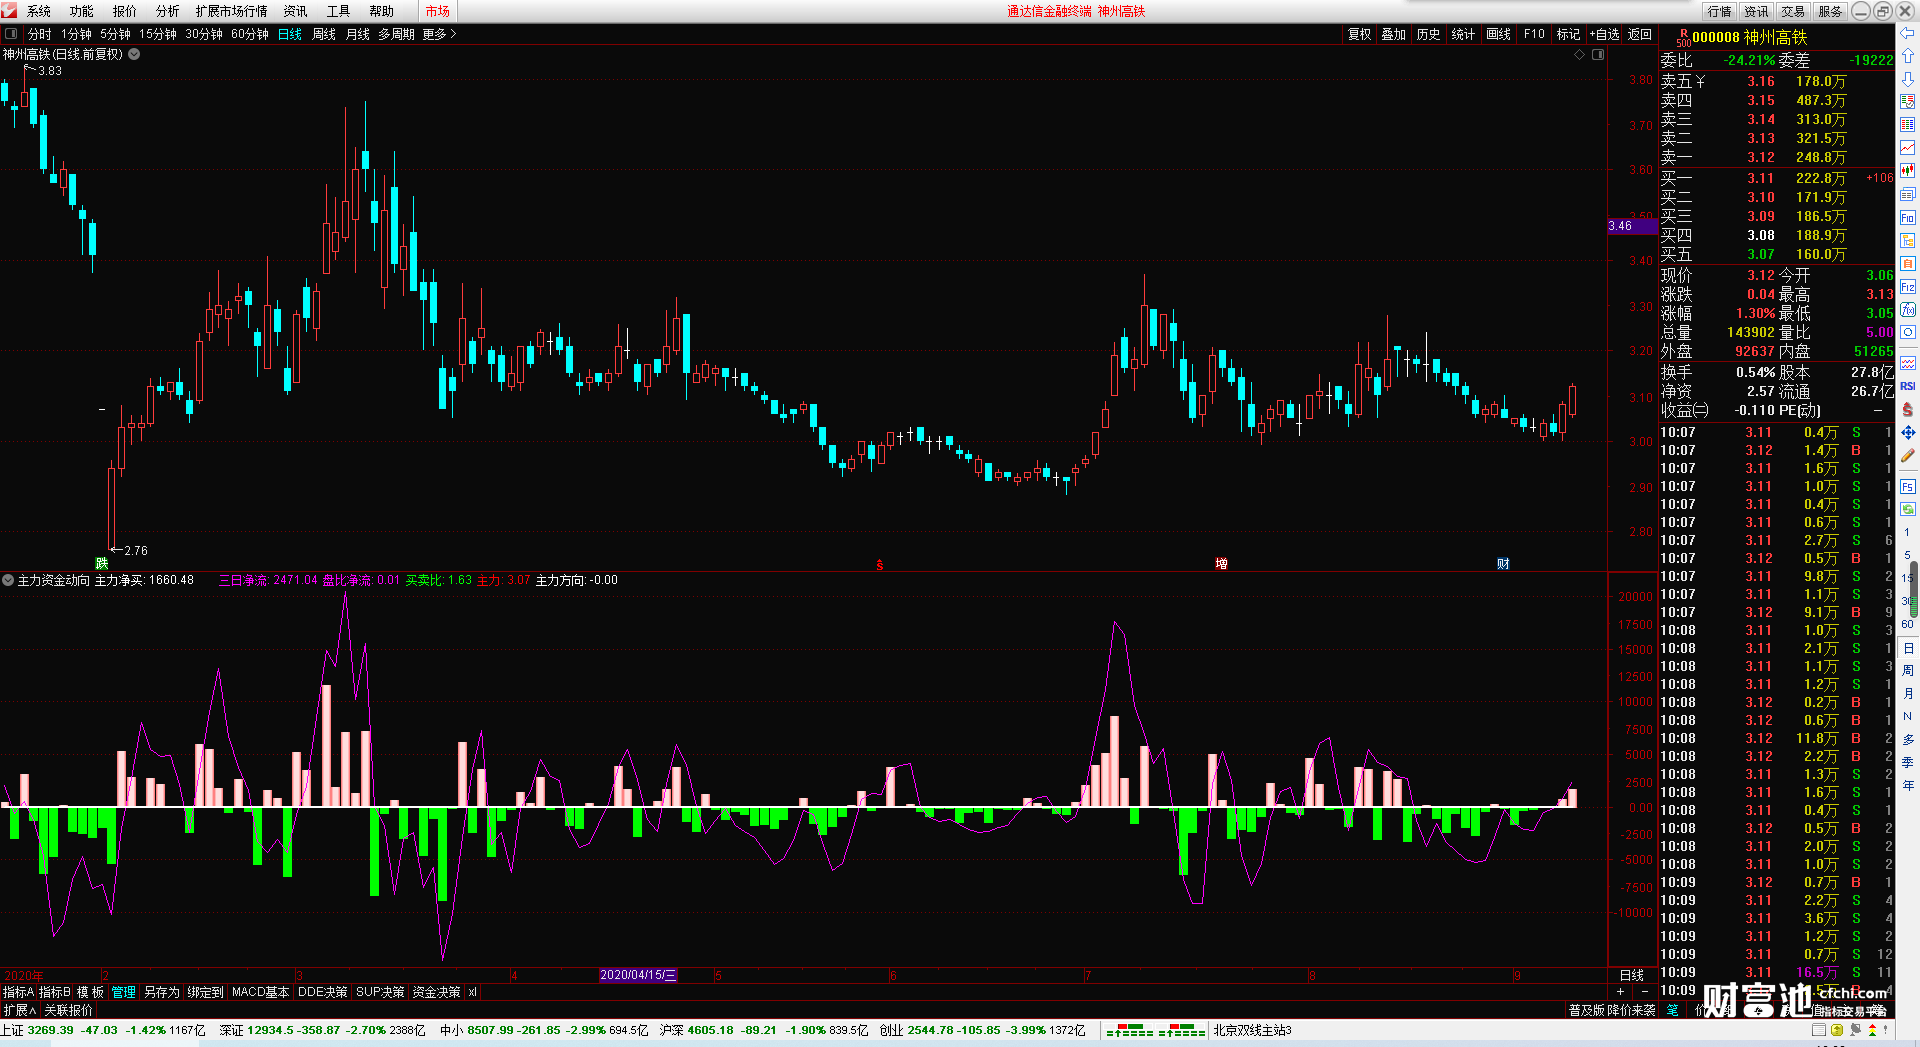Open the 复权 adjustment dropdown

pos(1360,34)
